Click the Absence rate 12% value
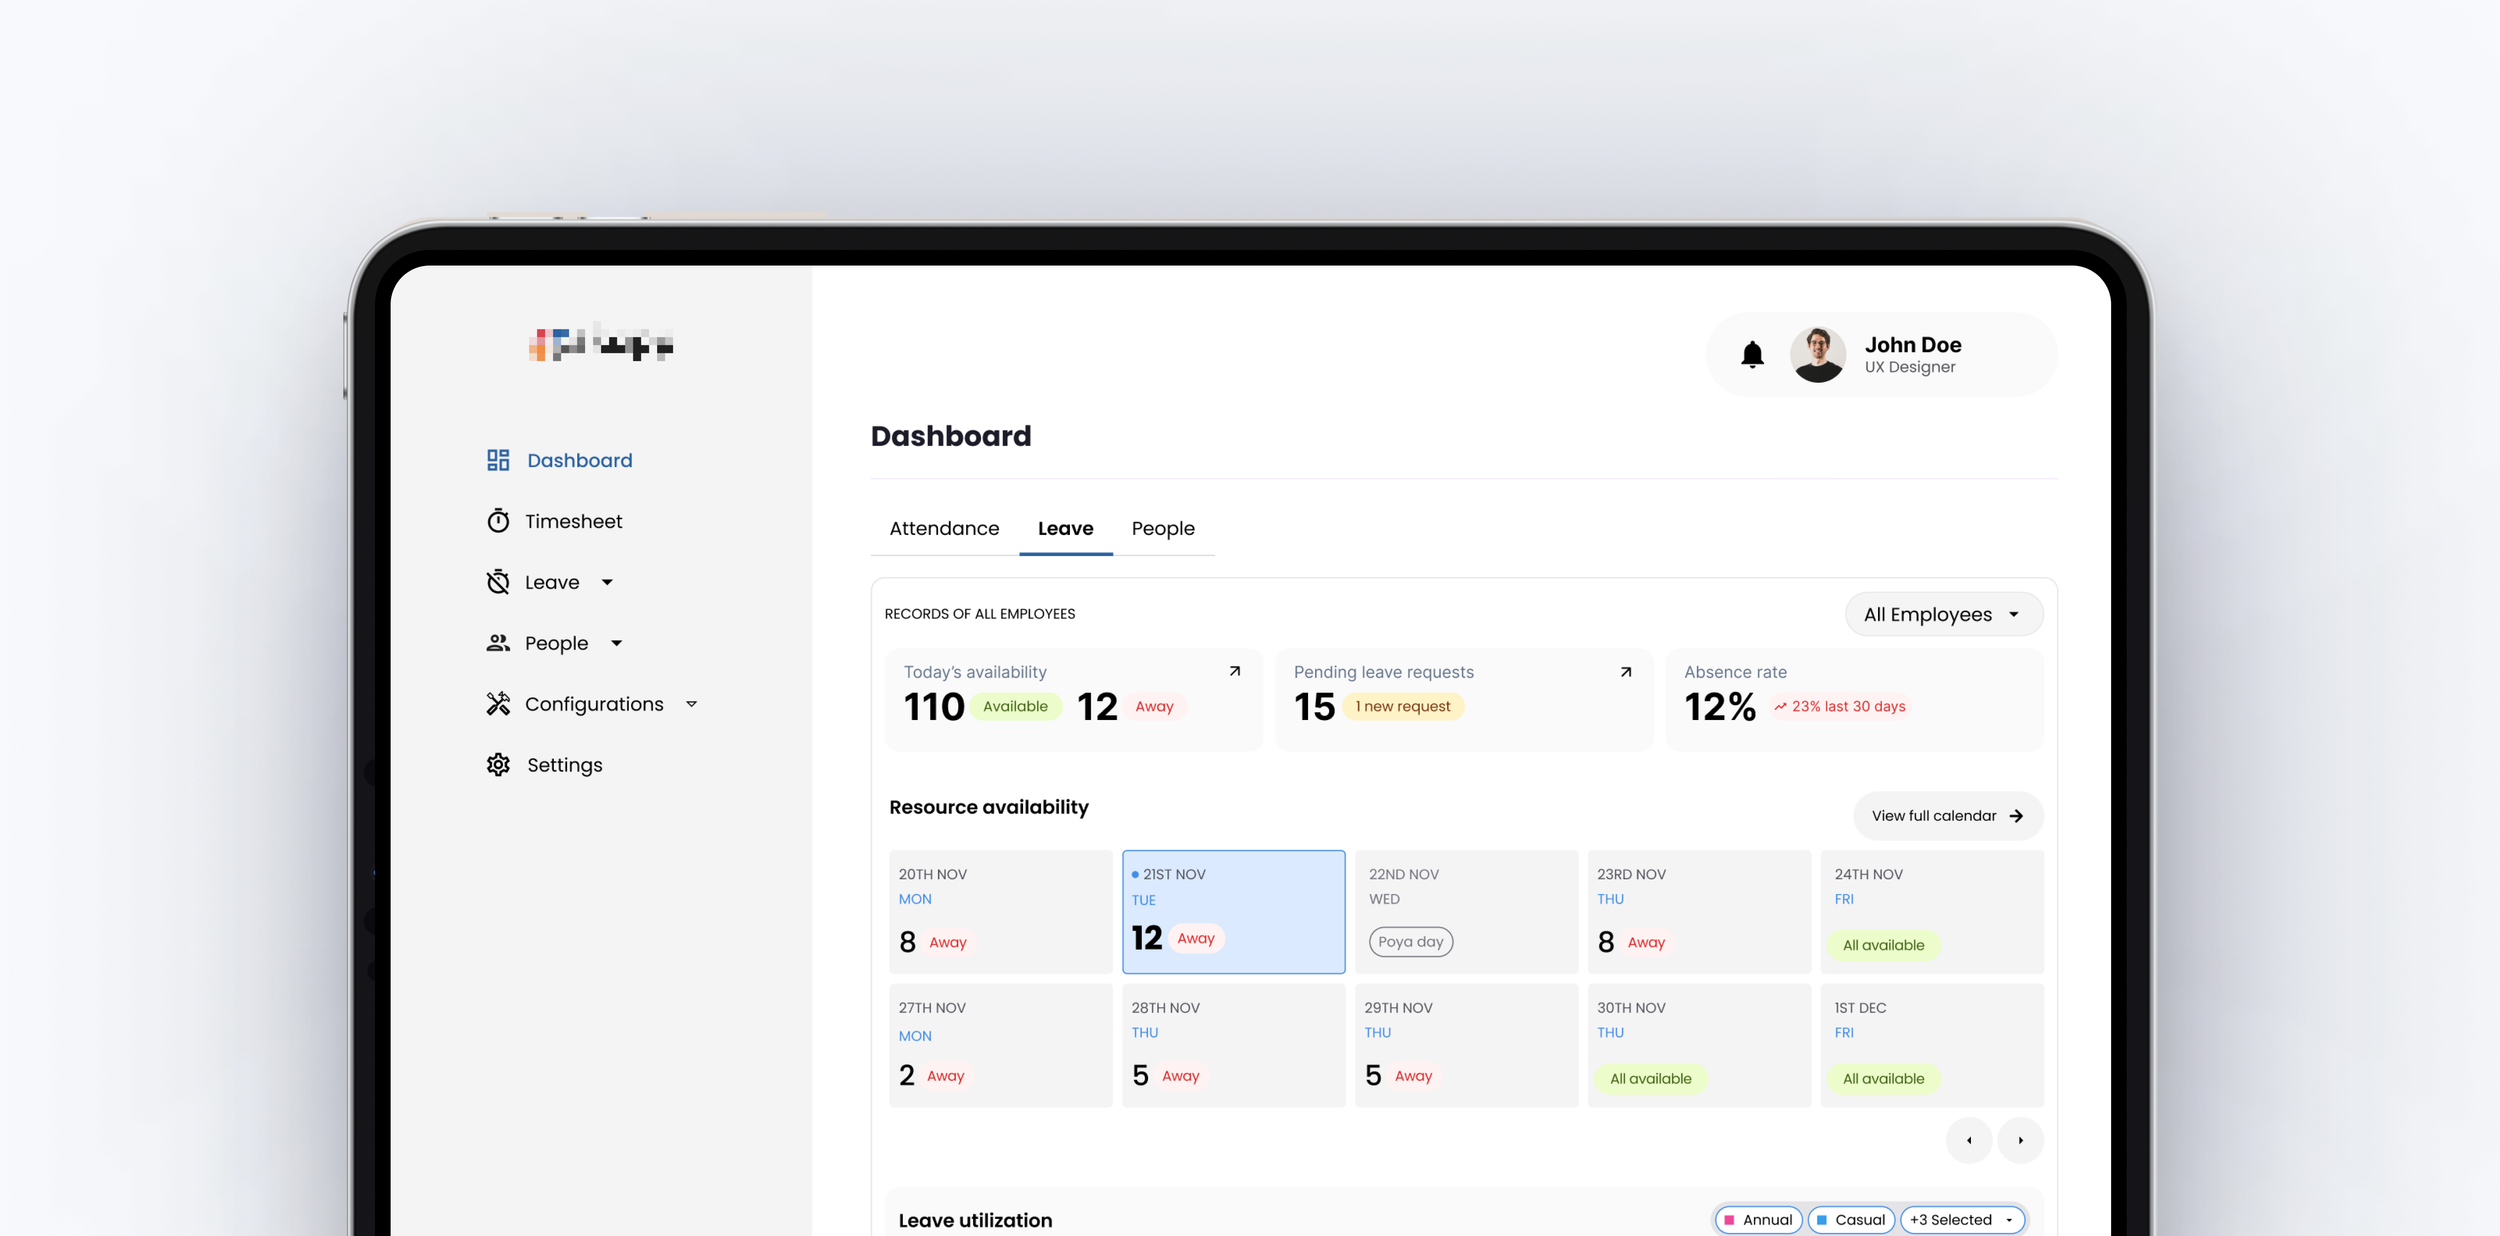The image size is (2500, 1236). (x=1720, y=707)
